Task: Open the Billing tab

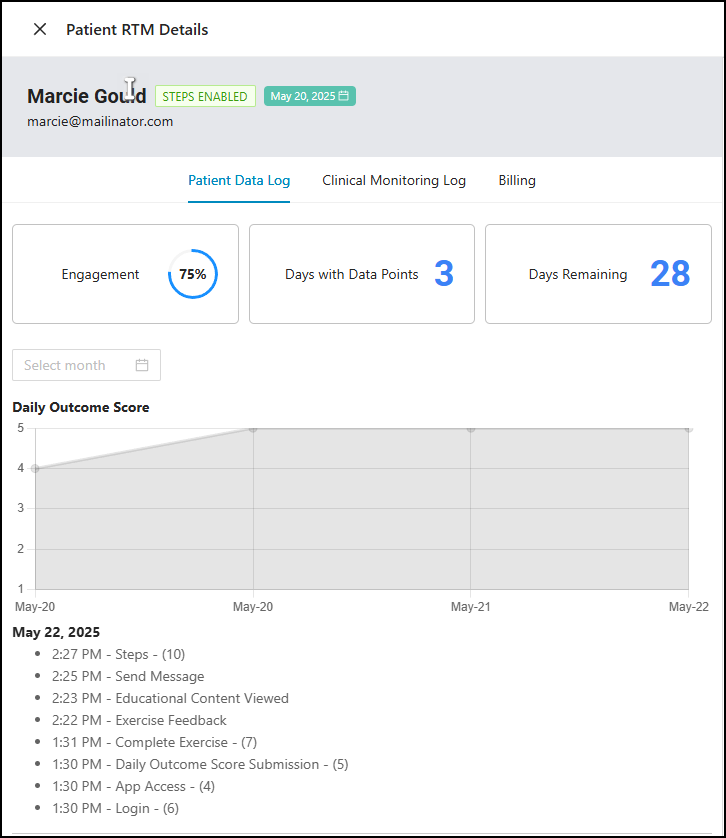Action: (x=517, y=181)
